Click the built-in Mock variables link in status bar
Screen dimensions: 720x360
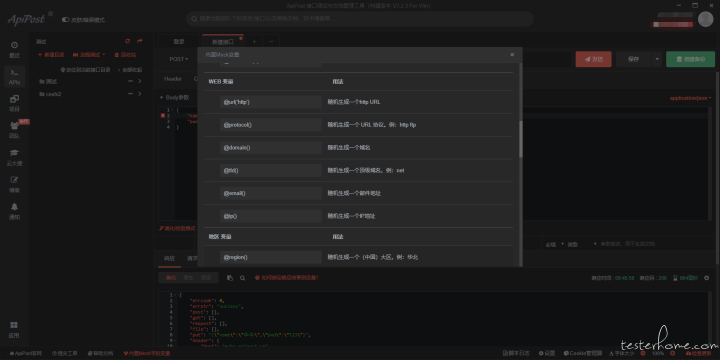point(147,354)
